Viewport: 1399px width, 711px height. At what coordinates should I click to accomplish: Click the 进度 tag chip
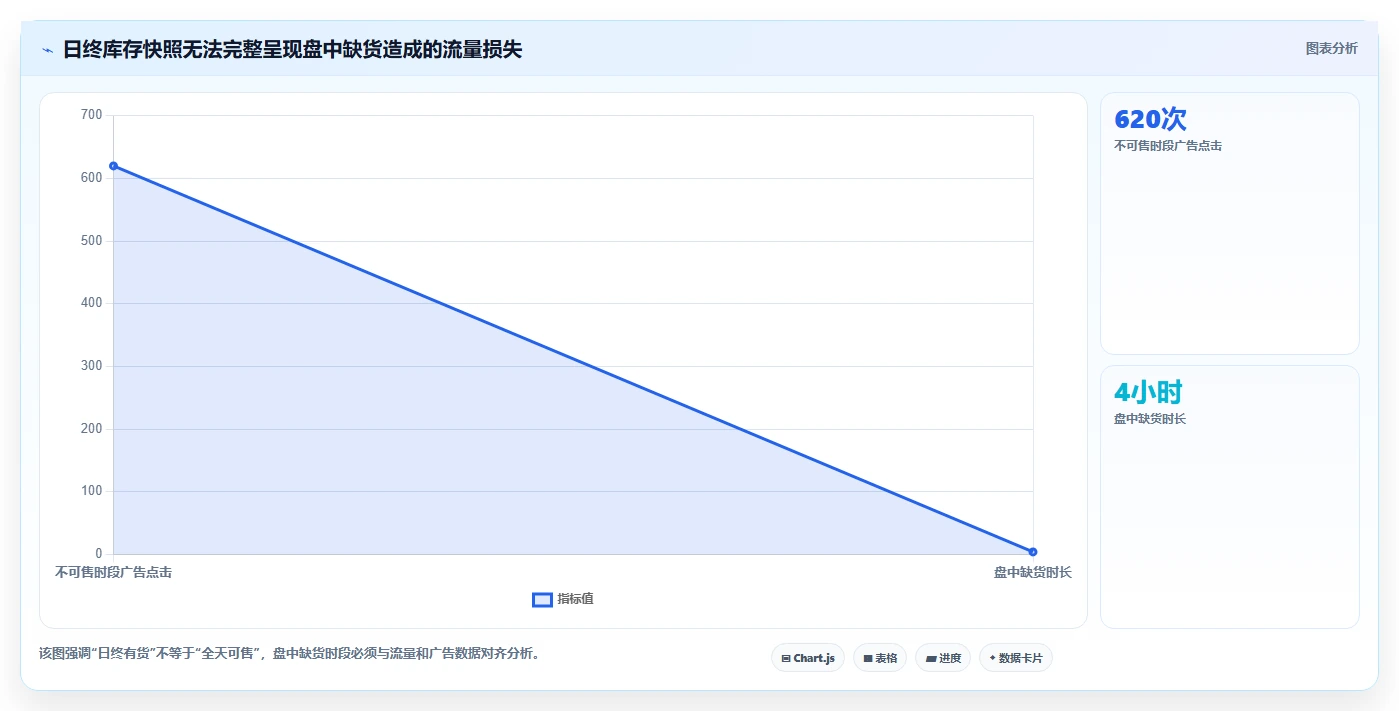tap(943, 658)
